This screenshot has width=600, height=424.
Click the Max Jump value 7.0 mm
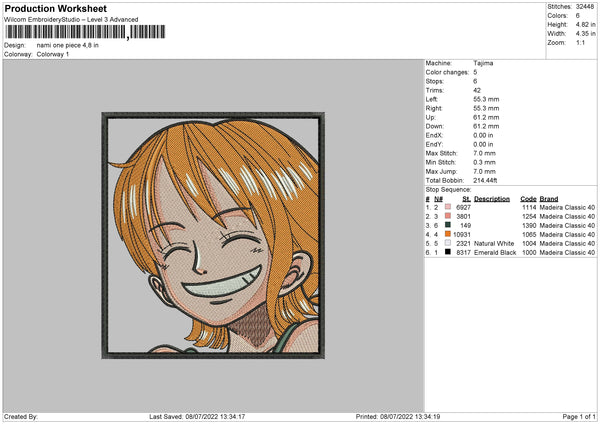point(484,171)
